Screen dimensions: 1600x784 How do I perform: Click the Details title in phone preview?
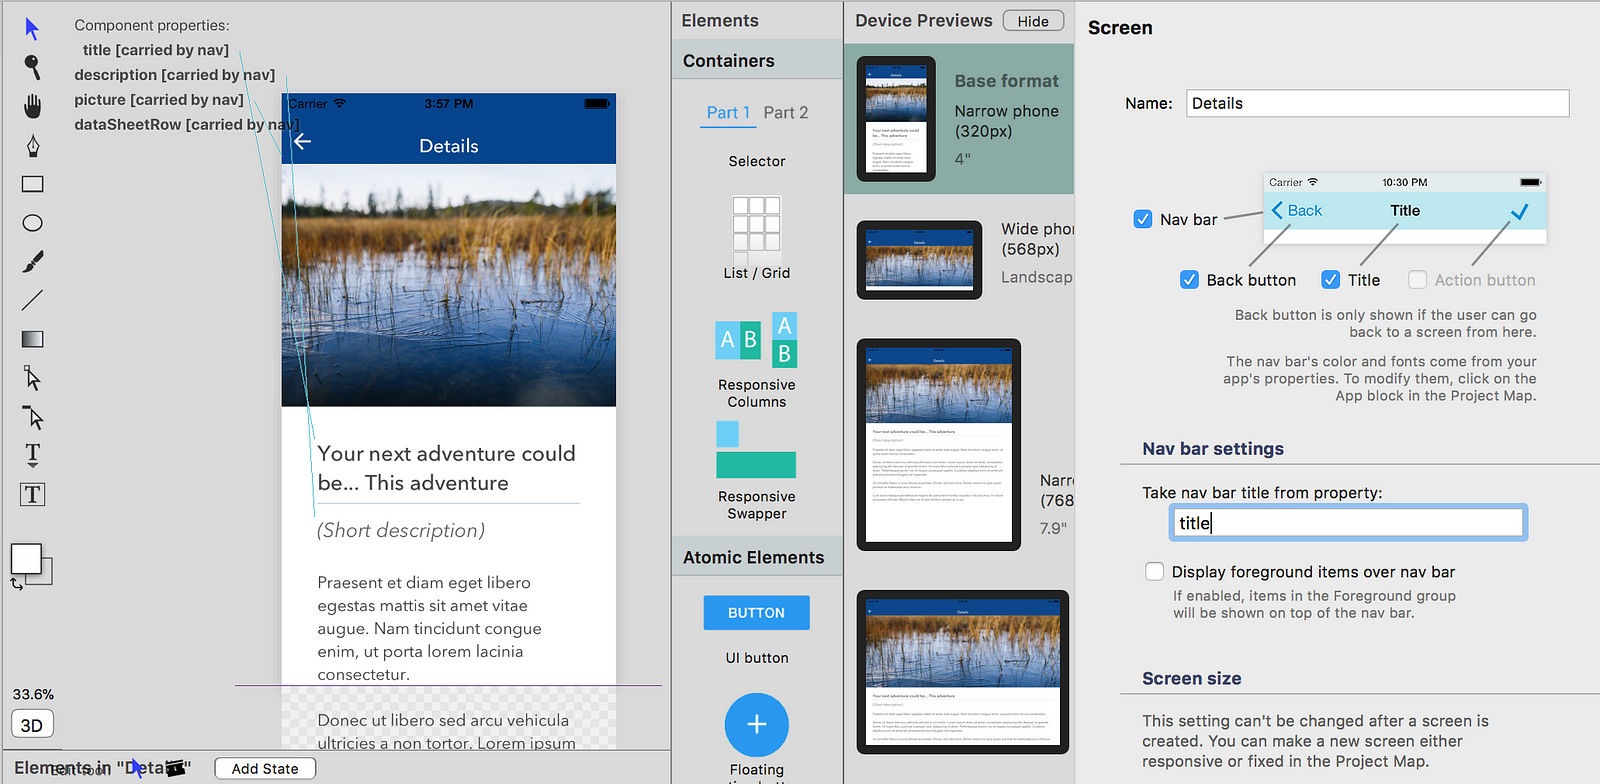click(x=449, y=146)
